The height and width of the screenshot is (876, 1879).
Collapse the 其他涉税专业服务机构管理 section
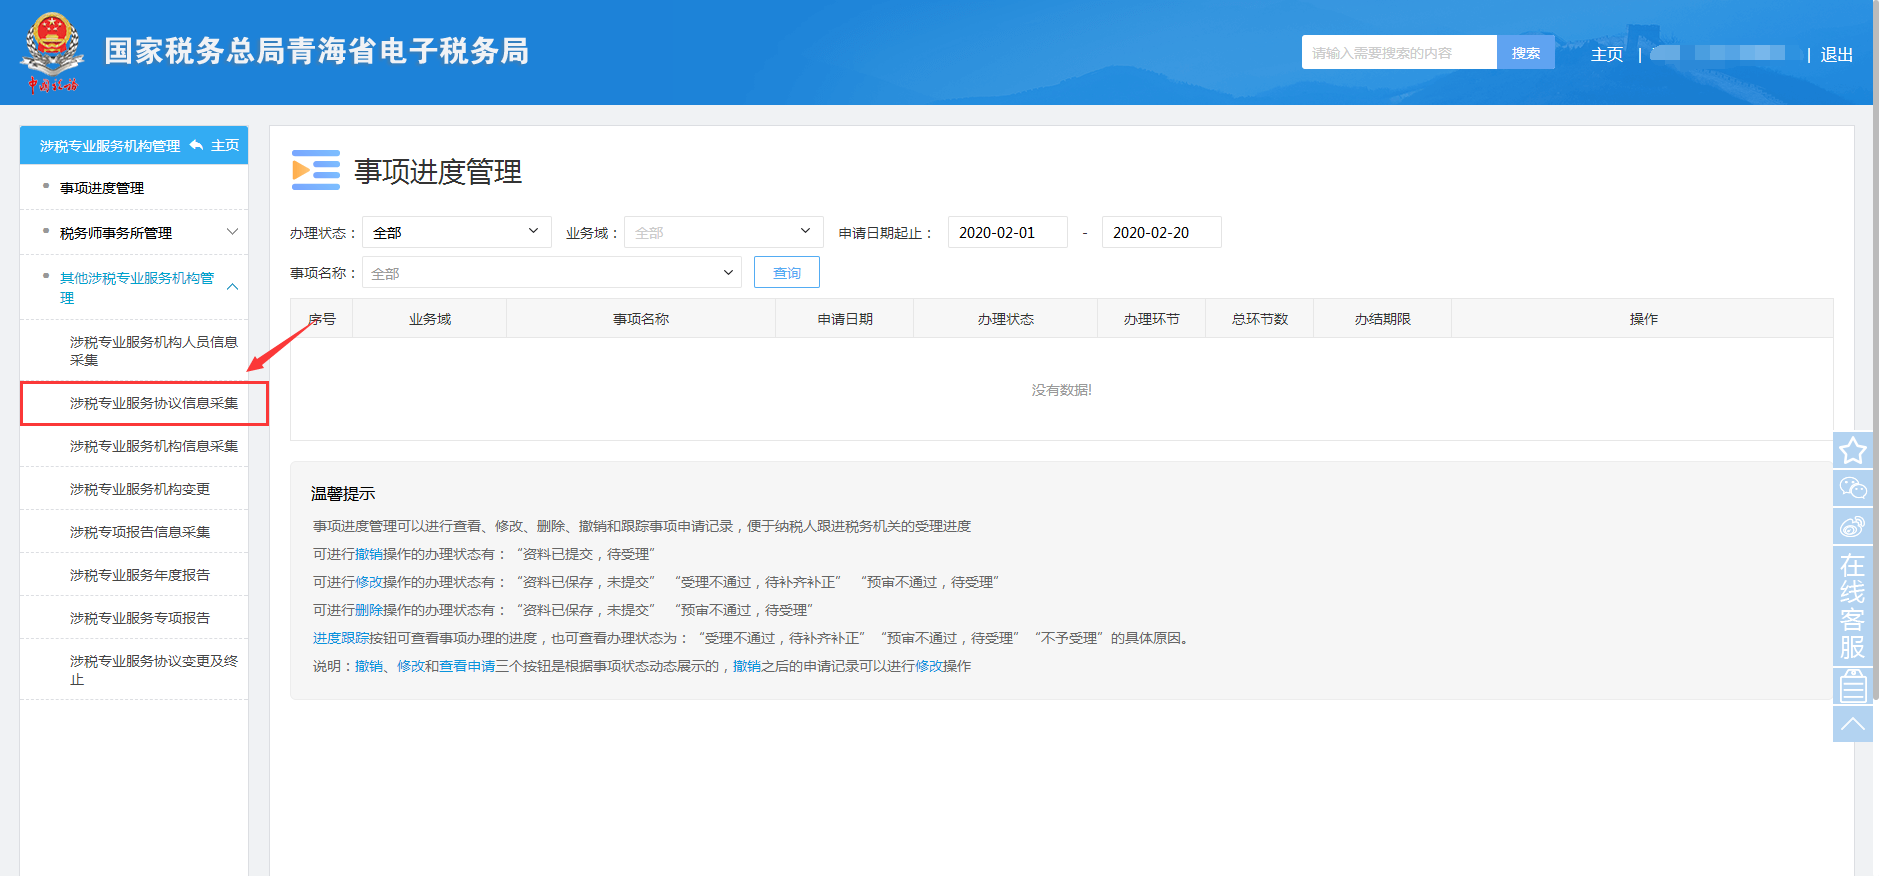click(x=232, y=287)
